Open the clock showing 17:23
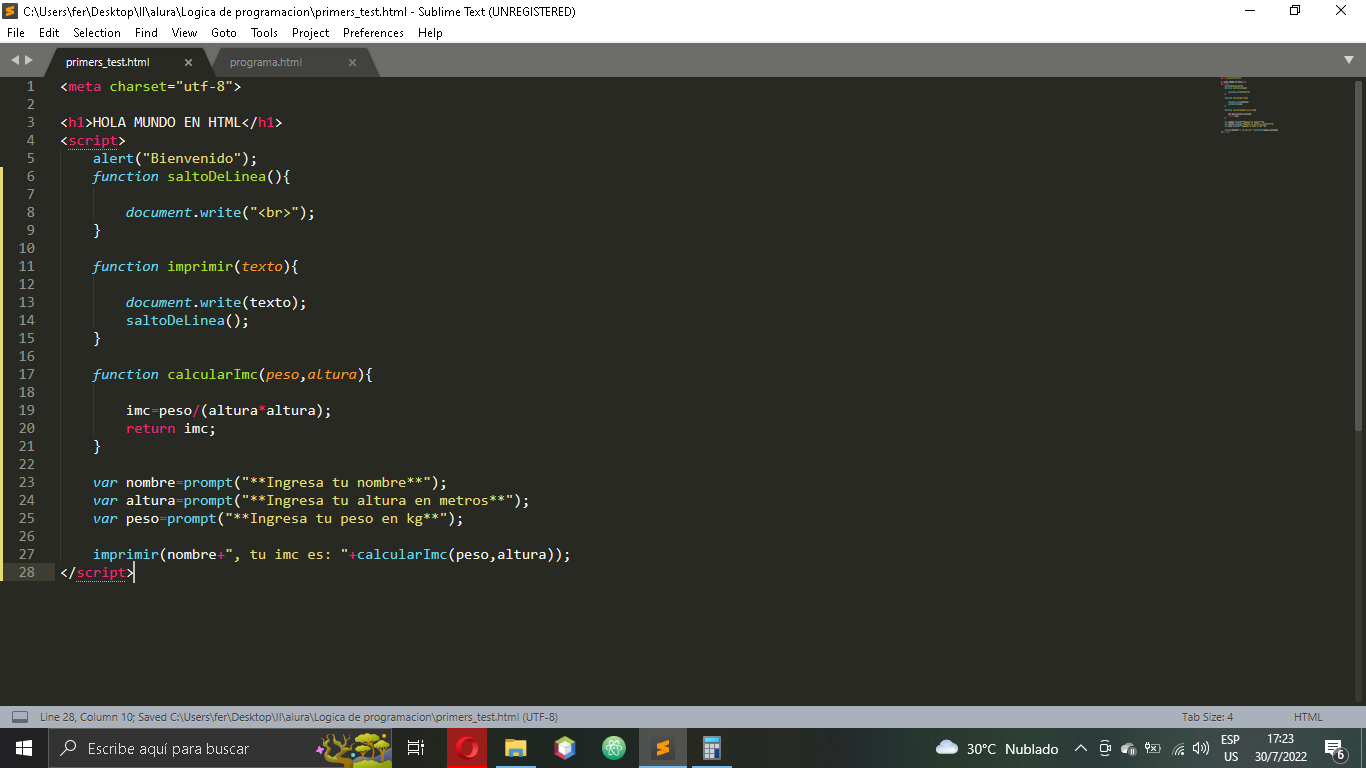 coord(1280,748)
